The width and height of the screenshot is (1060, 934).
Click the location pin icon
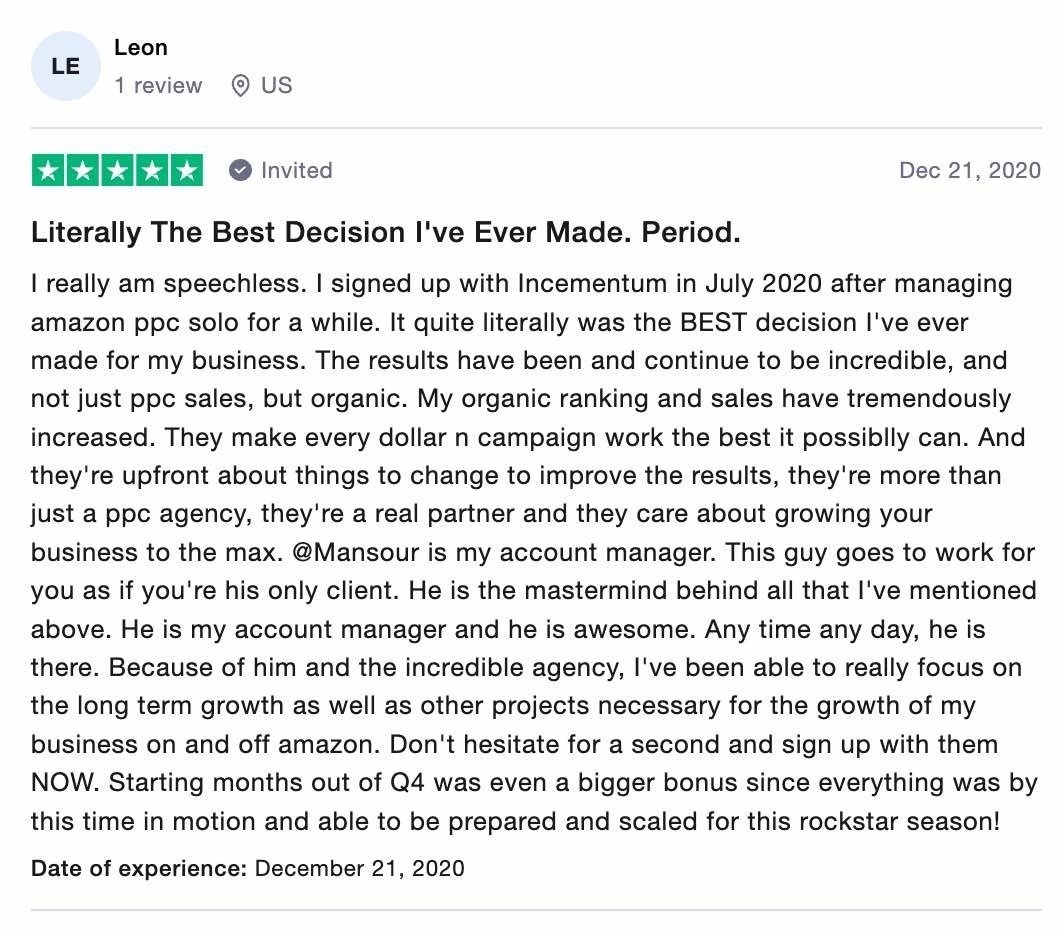click(x=240, y=86)
